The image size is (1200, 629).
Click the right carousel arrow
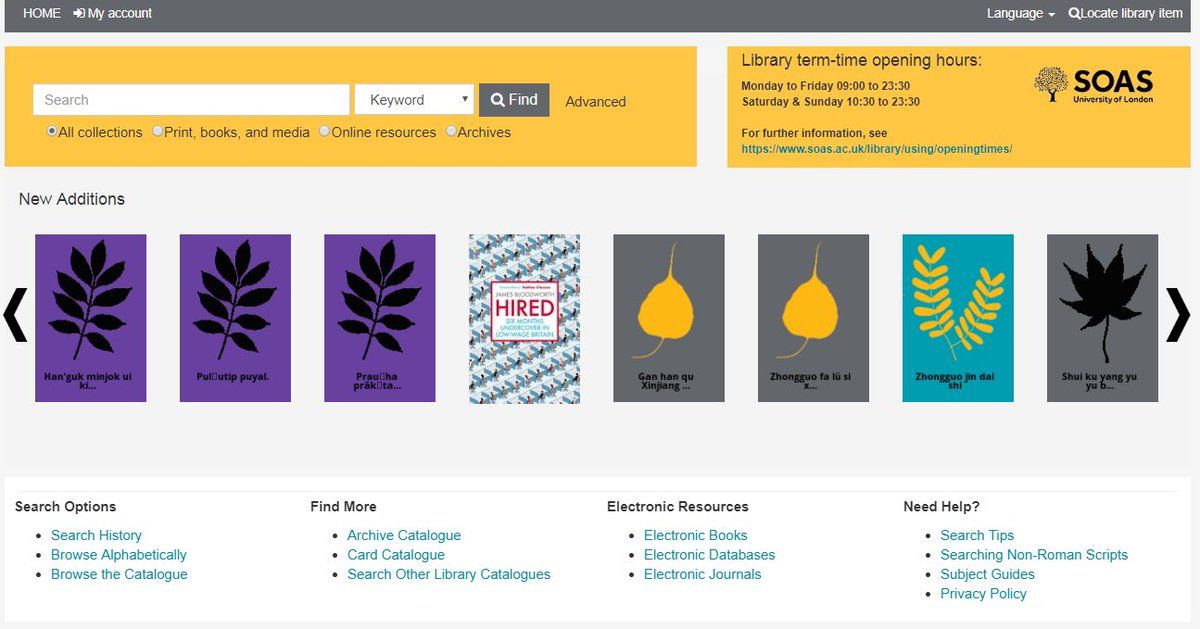tap(1178, 316)
